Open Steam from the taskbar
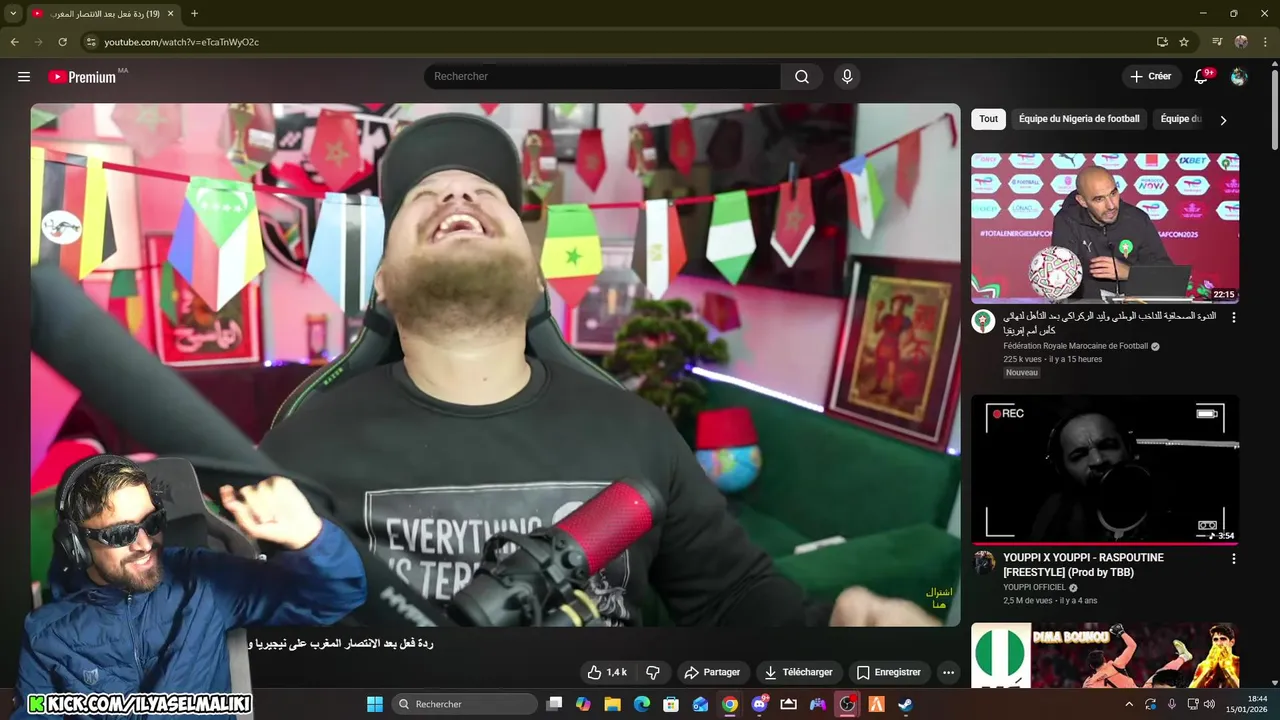 click(905, 704)
